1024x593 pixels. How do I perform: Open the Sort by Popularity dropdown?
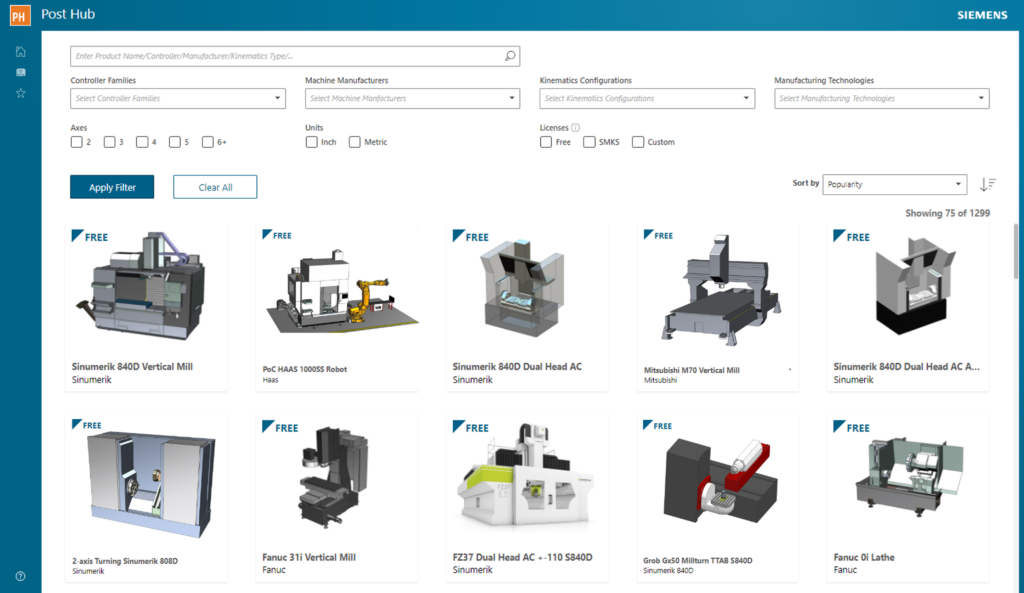[x=893, y=184]
